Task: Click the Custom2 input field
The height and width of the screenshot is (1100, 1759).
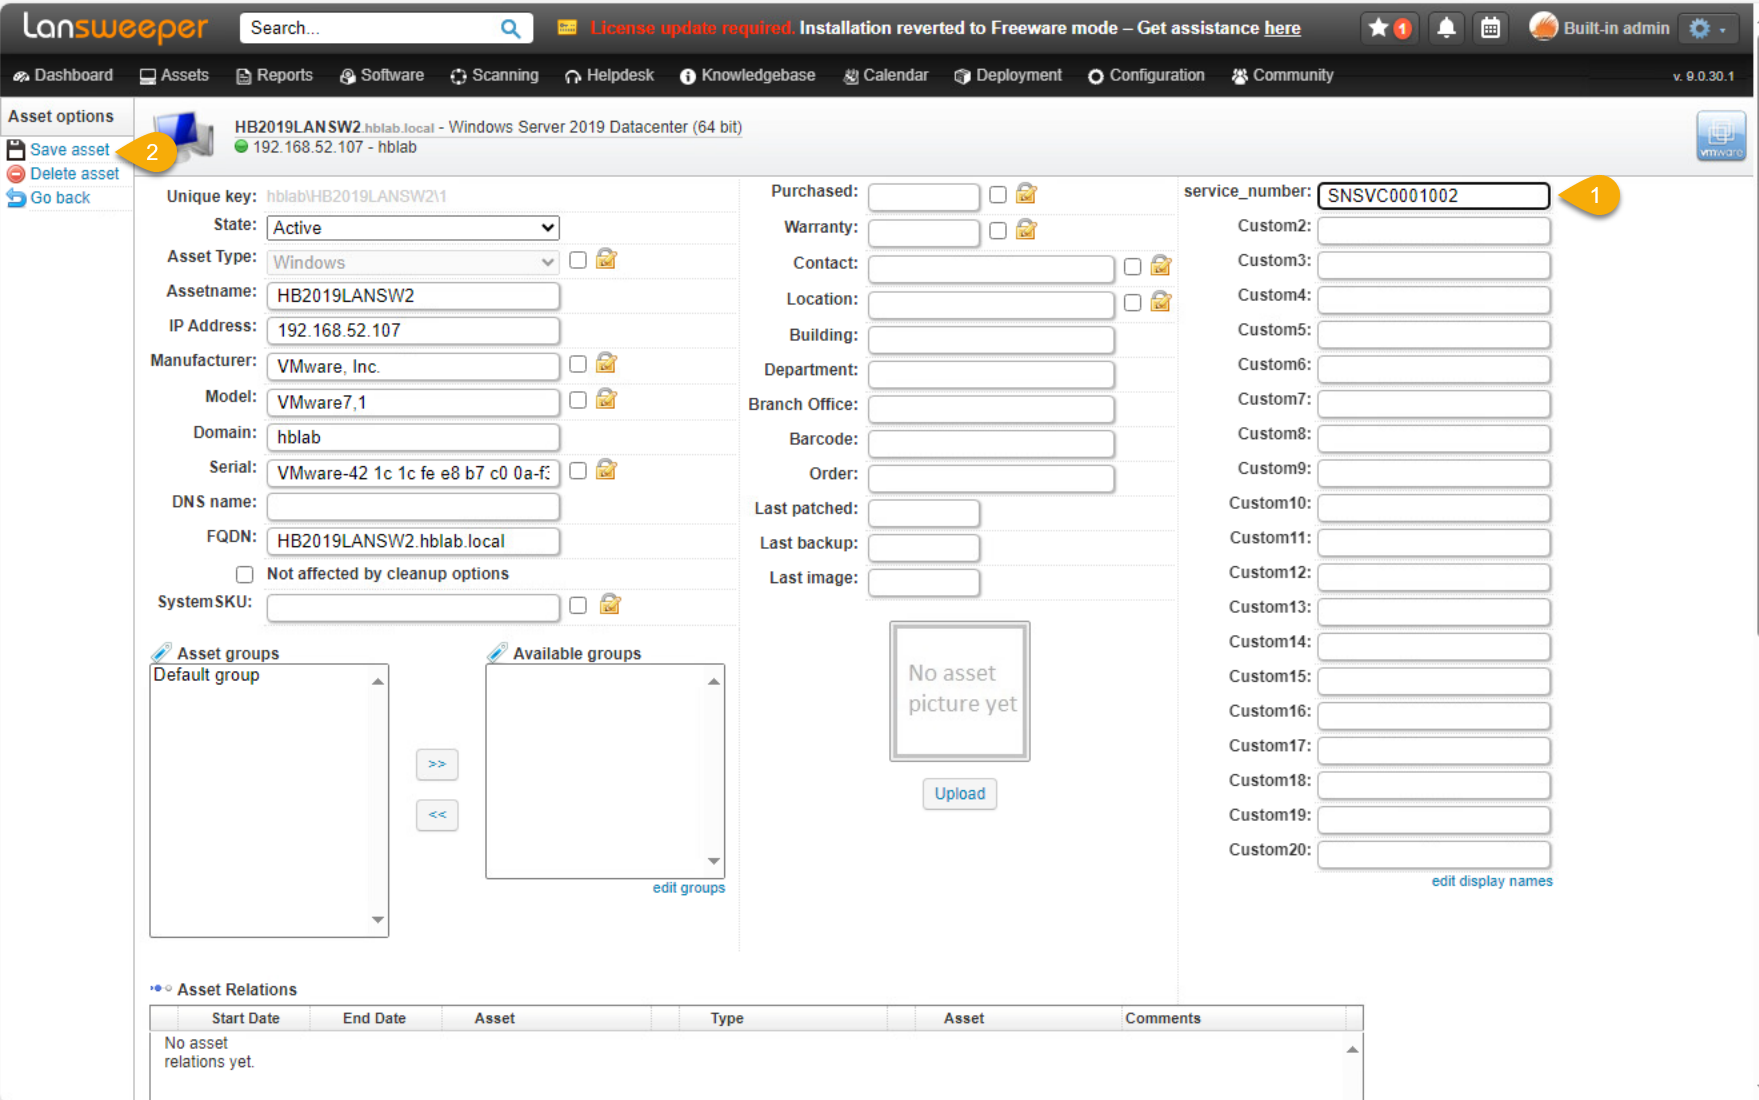Action: pos(1434,230)
